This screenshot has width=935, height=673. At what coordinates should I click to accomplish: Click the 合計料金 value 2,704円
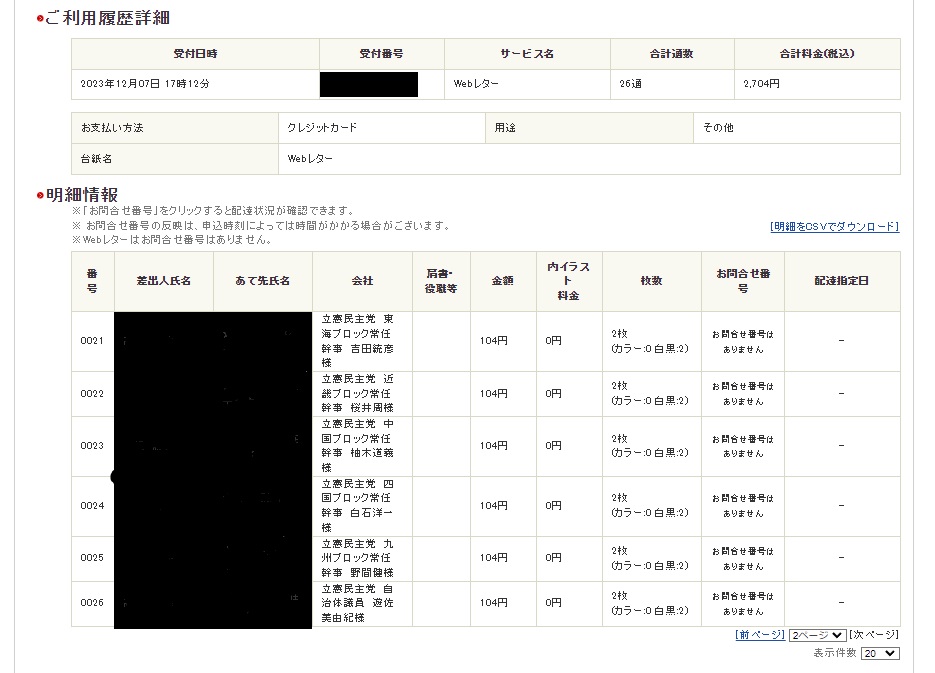tap(762, 84)
